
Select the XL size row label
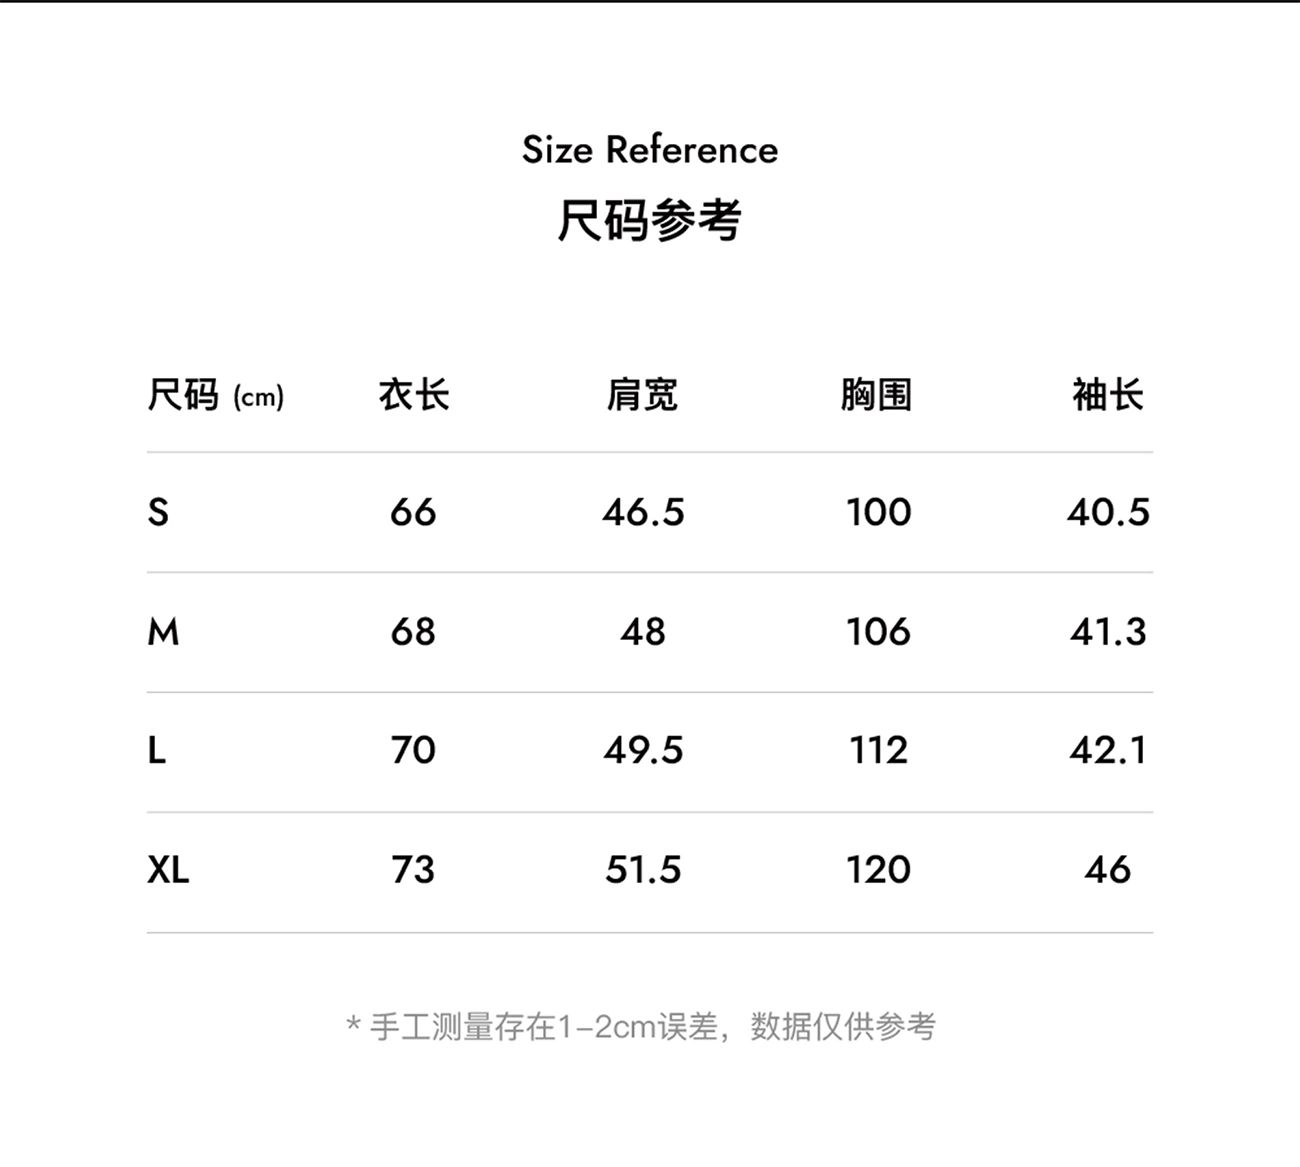(x=168, y=870)
